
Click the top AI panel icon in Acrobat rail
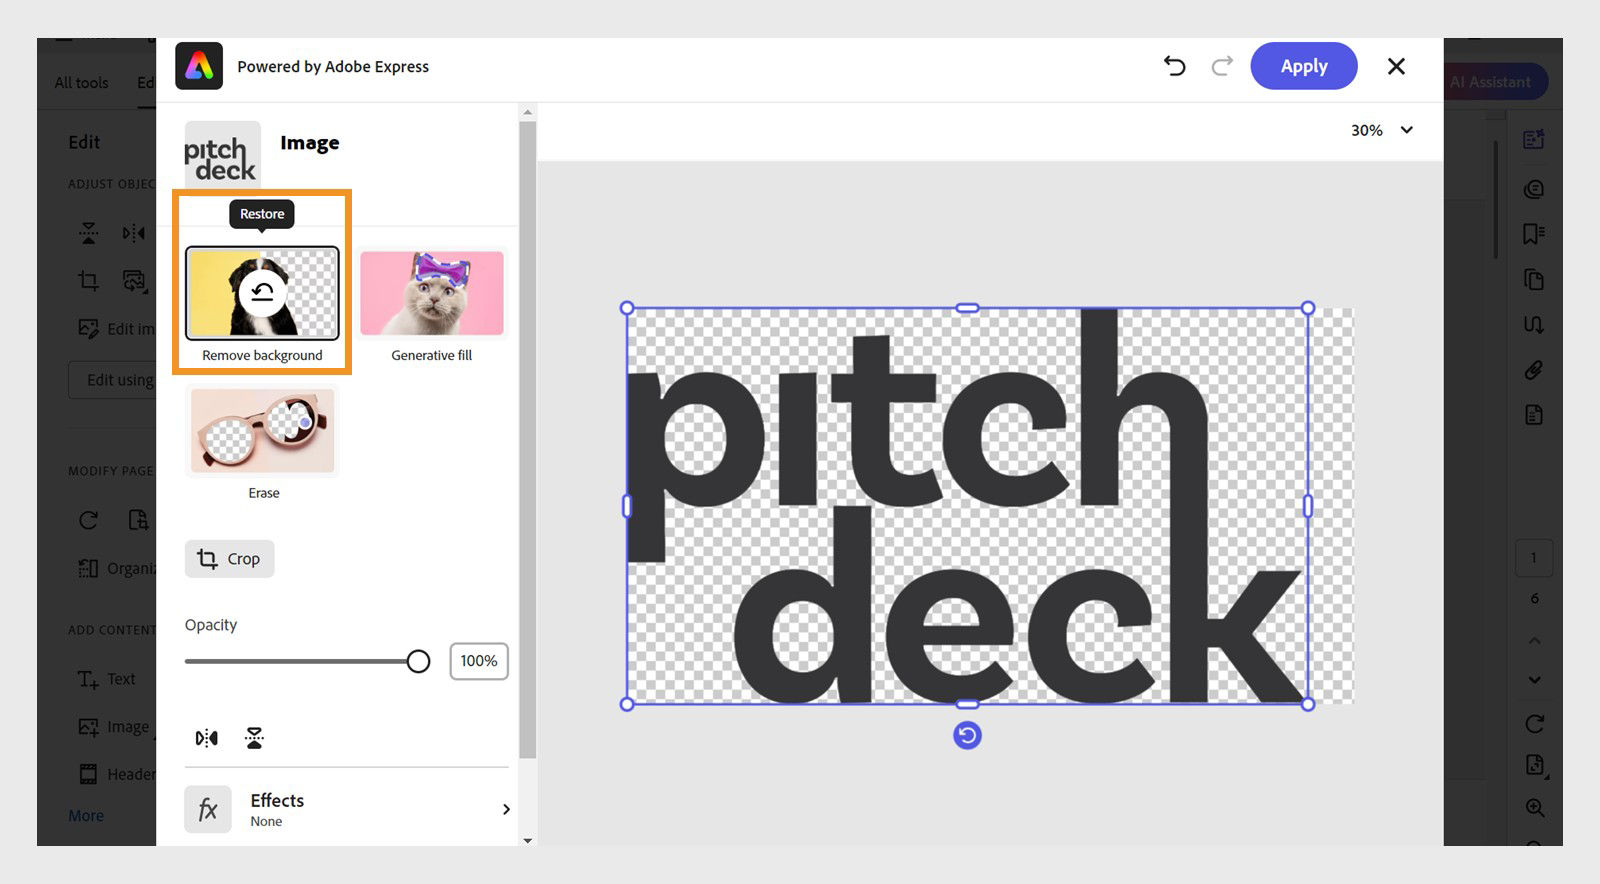click(x=1534, y=140)
